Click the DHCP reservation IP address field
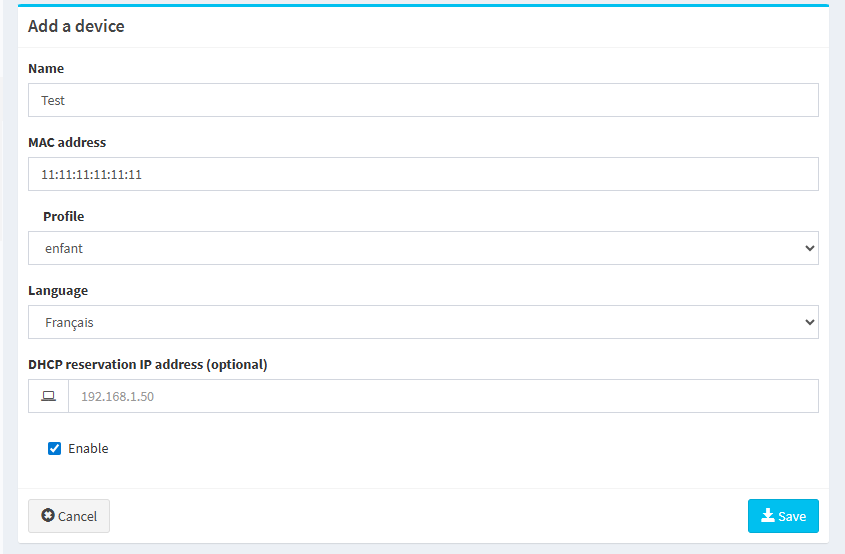This screenshot has width=845, height=554. [443, 396]
